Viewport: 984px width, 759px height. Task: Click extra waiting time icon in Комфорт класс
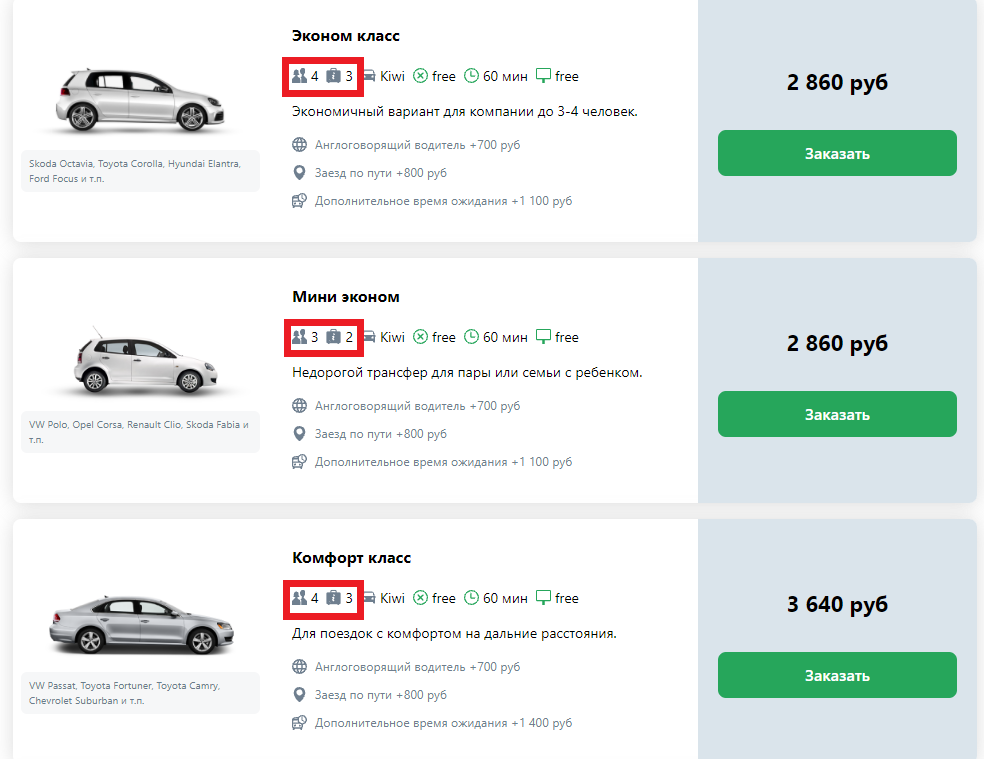pyautogui.click(x=299, y=723)
